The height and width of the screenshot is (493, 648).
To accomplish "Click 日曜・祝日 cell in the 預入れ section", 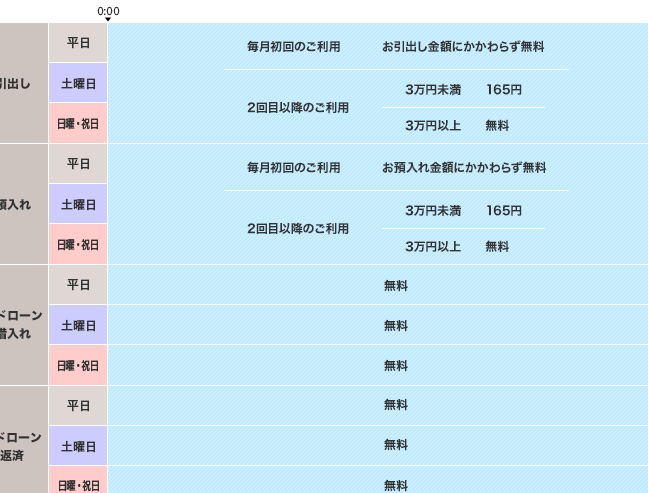I will pos(78,245).
